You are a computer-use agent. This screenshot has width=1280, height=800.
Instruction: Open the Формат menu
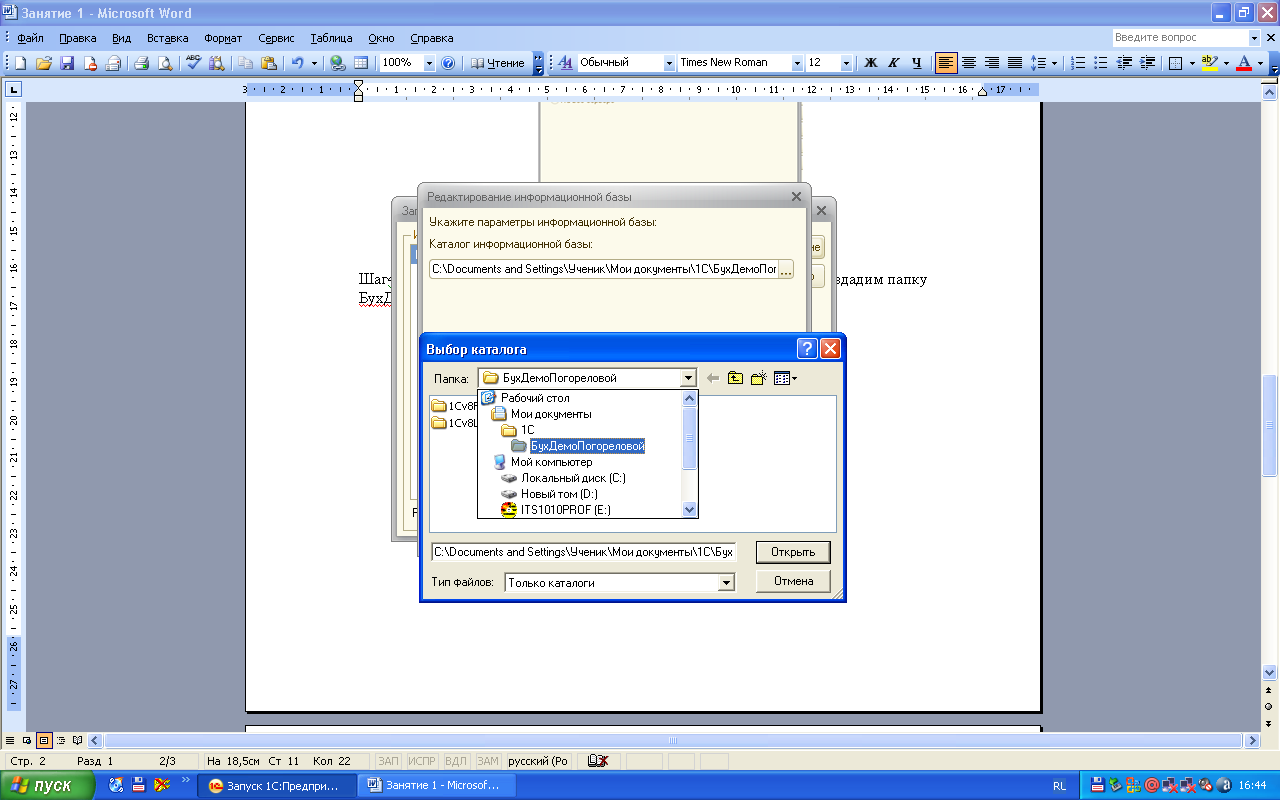[x=223, y=38]
